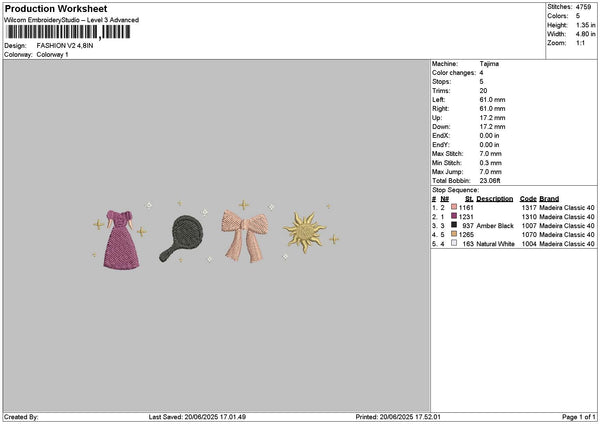Click the Brand column header
This screenshot has width=600, height=424.
point(549,199)
